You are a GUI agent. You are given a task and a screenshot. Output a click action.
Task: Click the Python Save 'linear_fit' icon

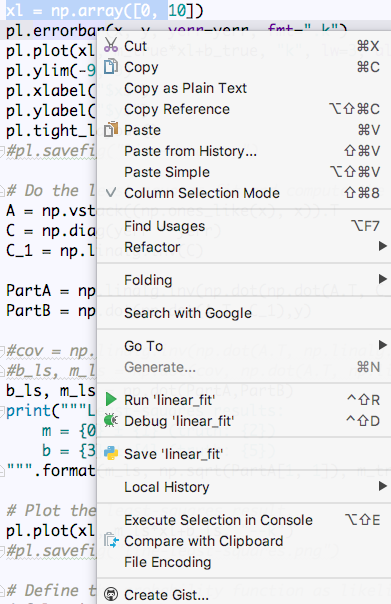(111, 453)
